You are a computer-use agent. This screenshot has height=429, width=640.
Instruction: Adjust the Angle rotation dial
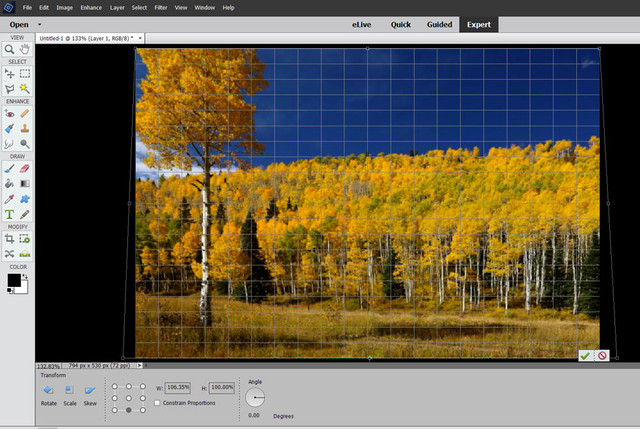click(x=255, y=397)
